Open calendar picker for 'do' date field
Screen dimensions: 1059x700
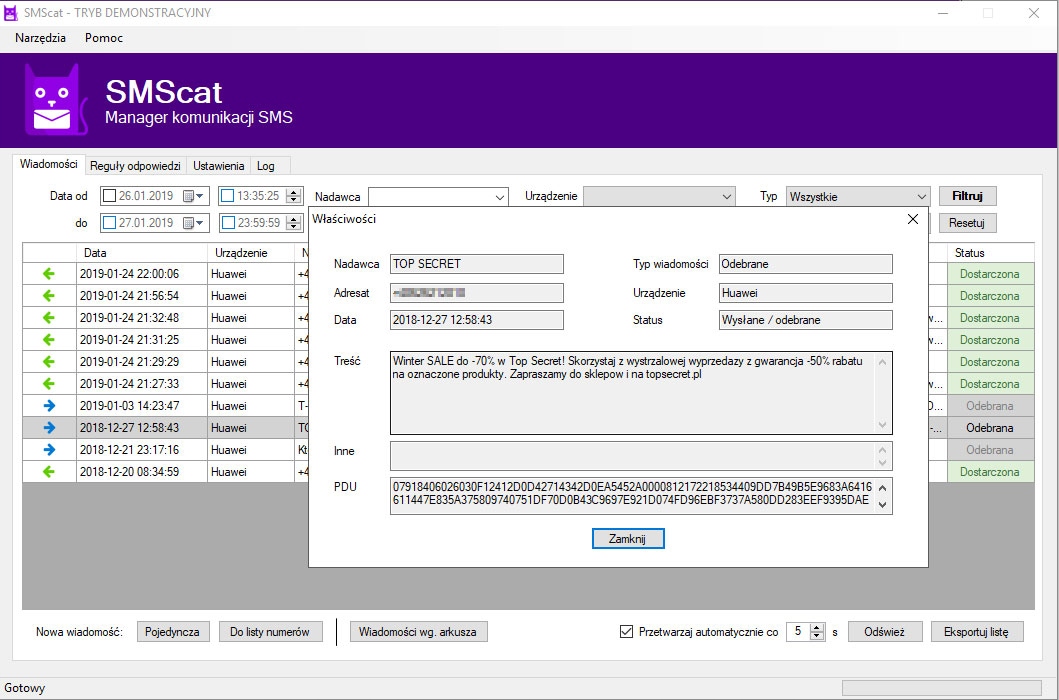point(193,223)
